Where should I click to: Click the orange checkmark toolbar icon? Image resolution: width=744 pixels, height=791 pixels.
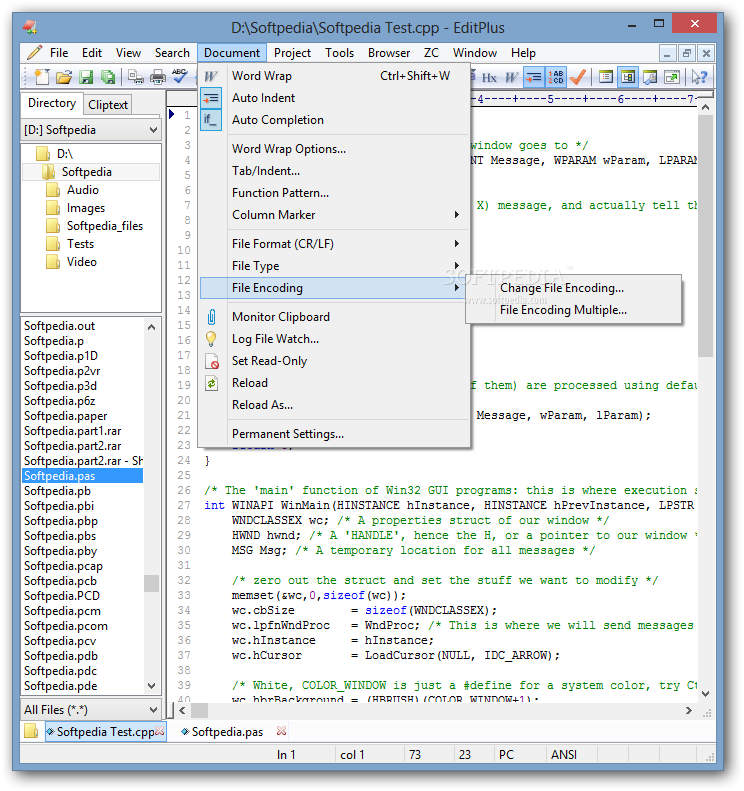[x=578, y=77]
